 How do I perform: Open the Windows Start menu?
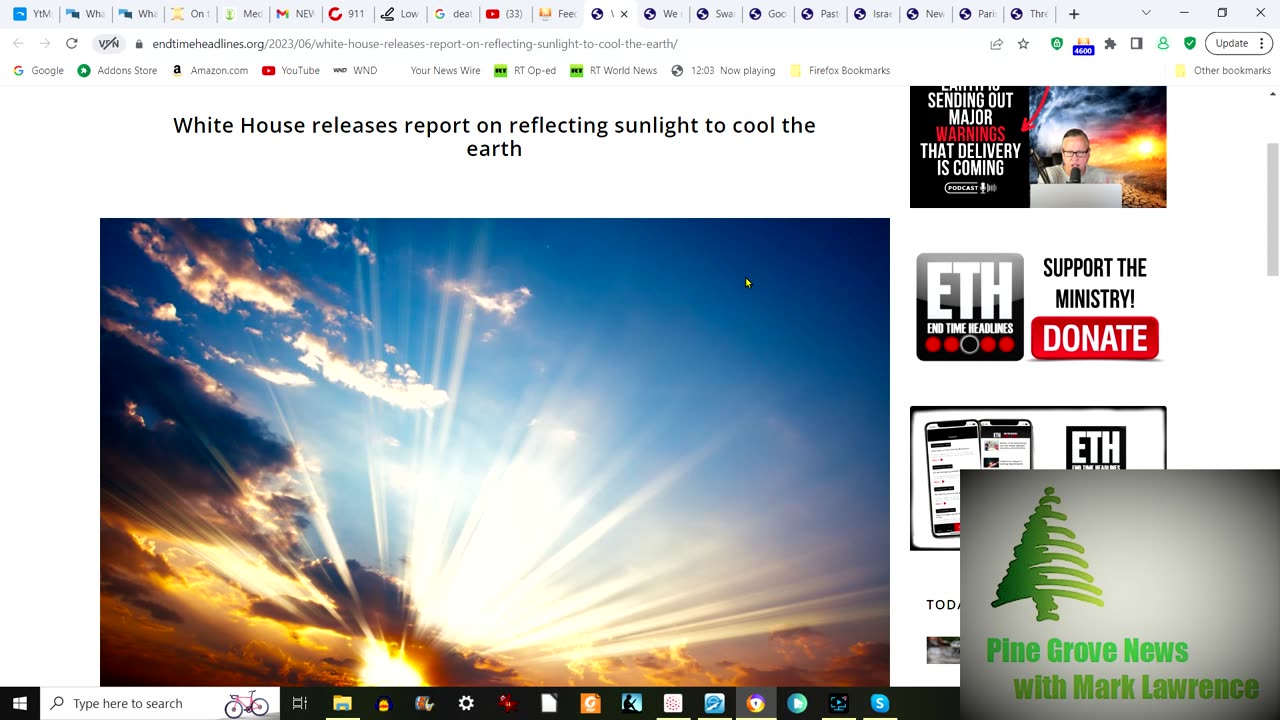[20, 703]
